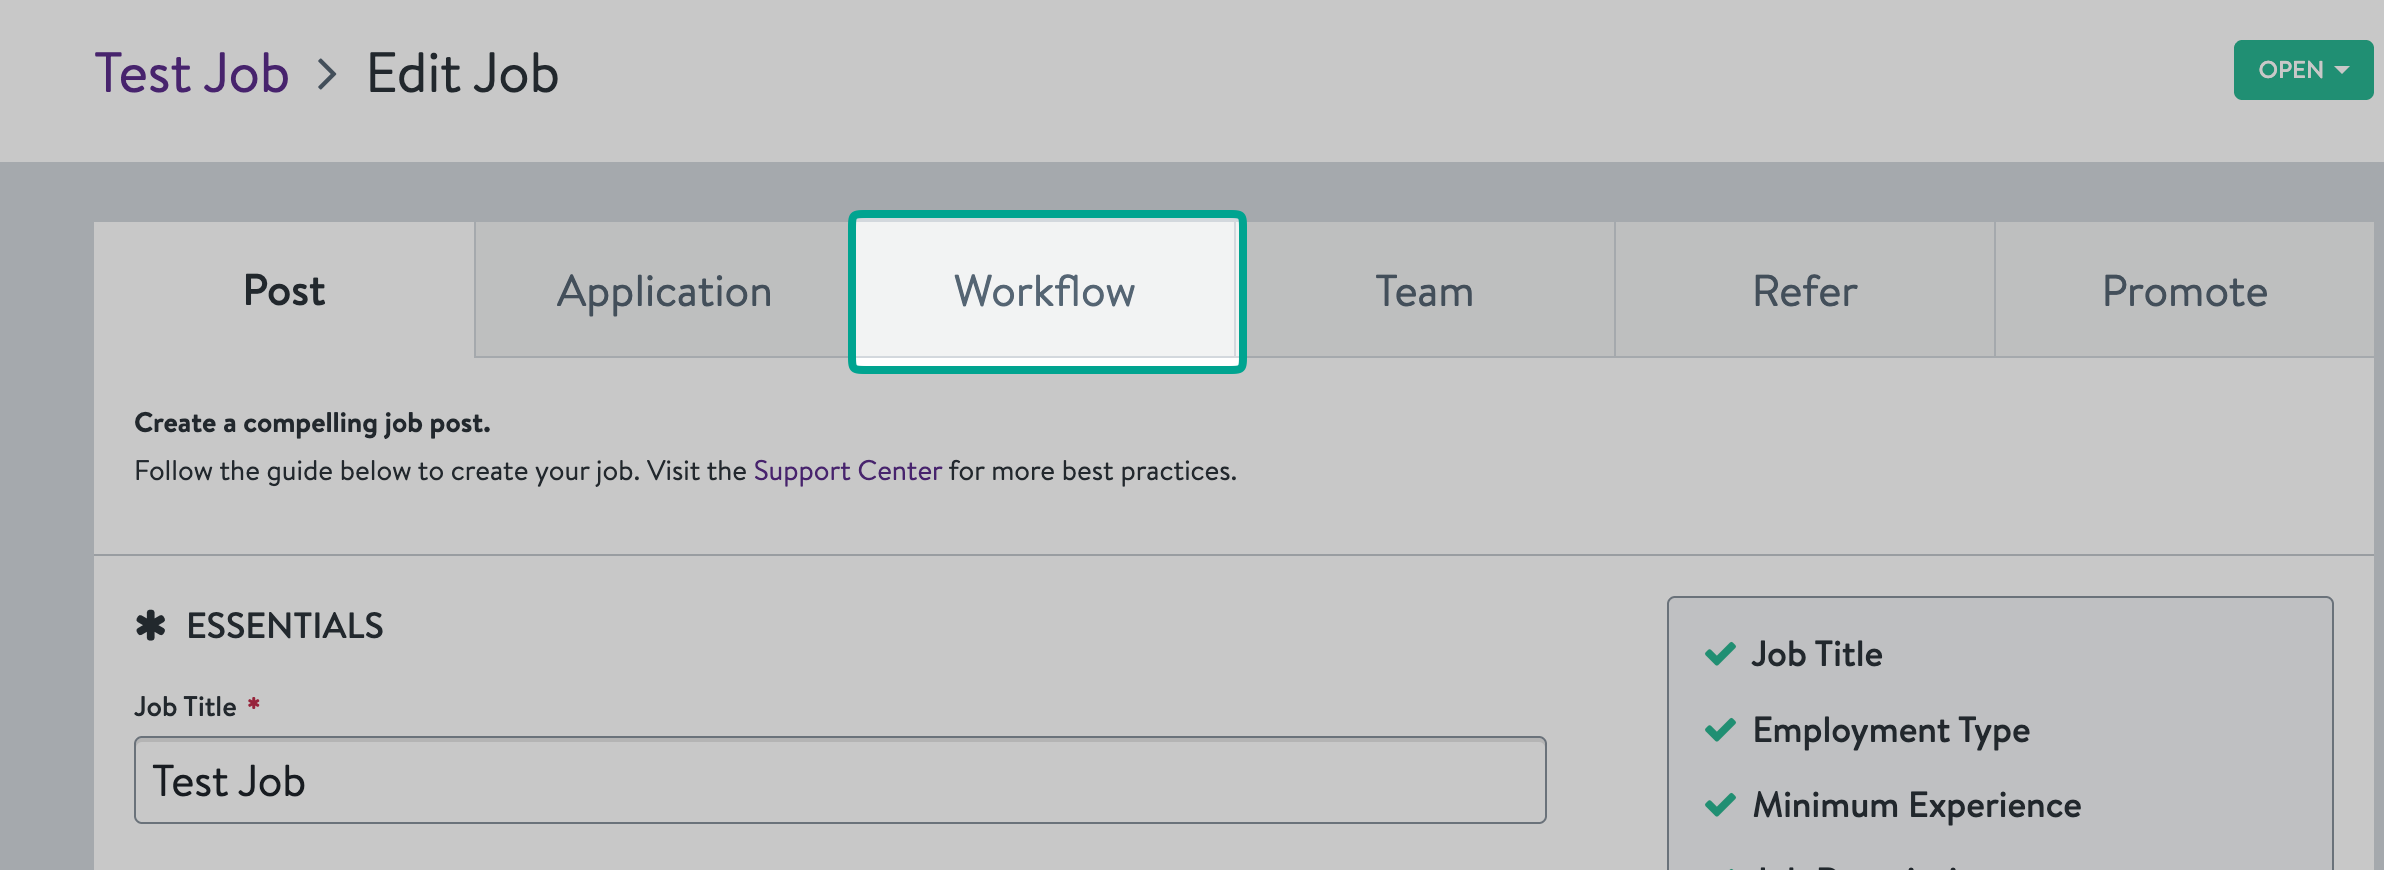Go to the Refer tab
Image resolution: width=2384 pixels, height=870 pixels.
[1805, 291]
